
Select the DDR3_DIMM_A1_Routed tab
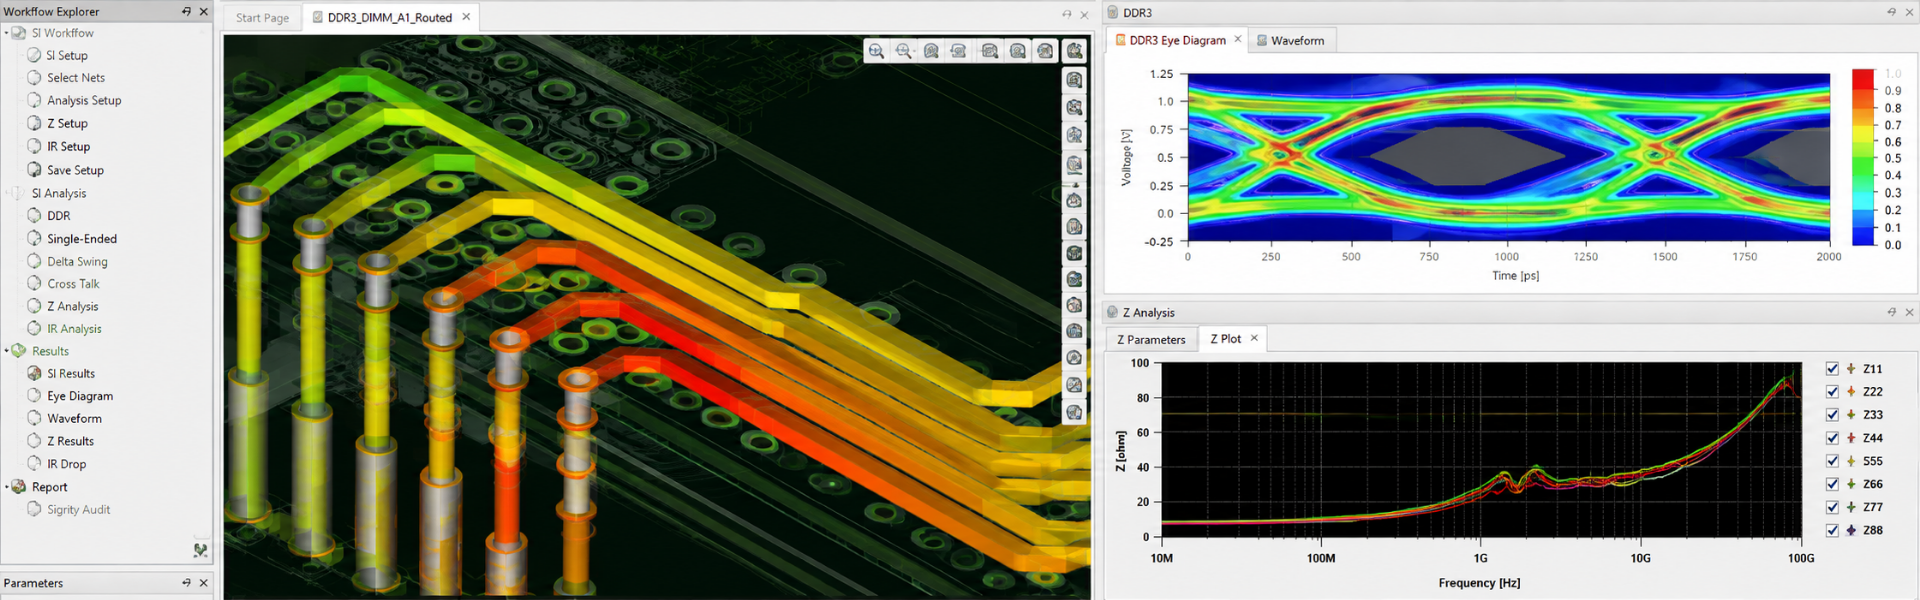[389, 17]
